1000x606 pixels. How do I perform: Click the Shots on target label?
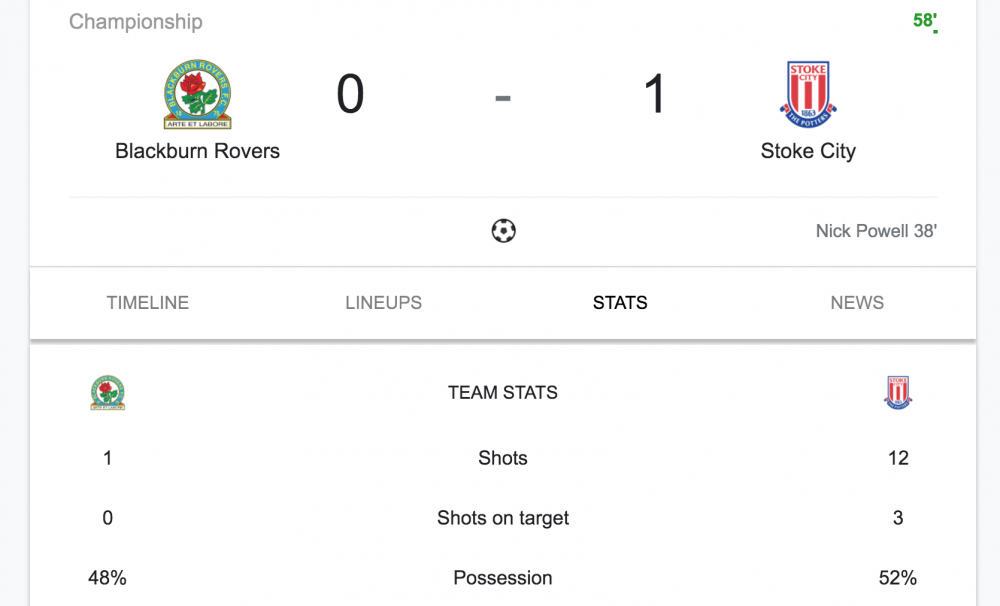[503, 518]
